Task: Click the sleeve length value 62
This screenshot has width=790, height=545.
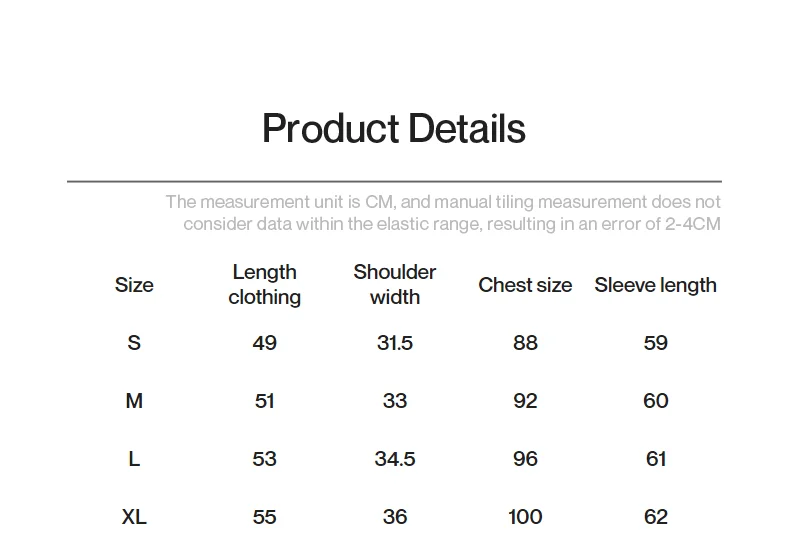Action: coord(656,517)
